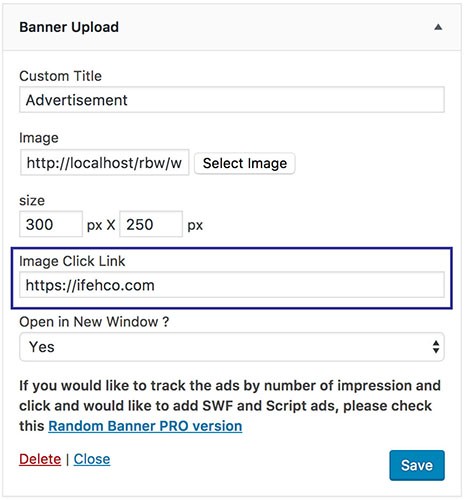The image size is (465, 500).
Task: Click the Image Click Link URL field
Action: pyautogui.click(x=232, y=285)
